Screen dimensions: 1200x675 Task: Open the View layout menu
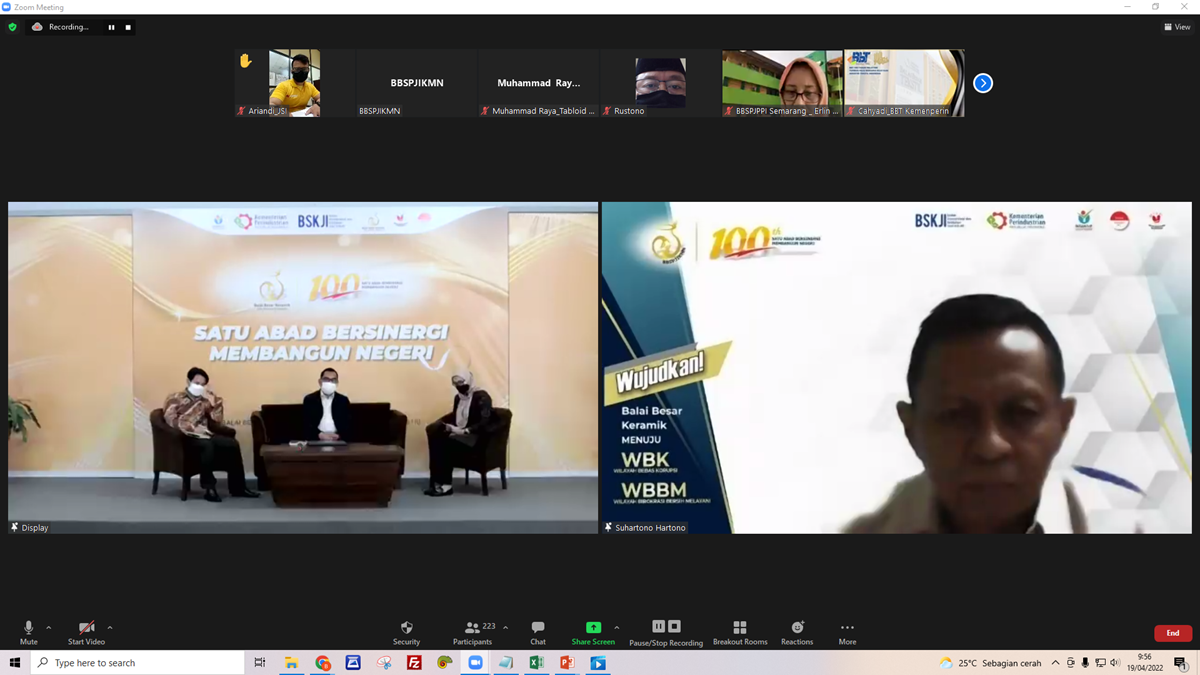[x=1177, y=27]
